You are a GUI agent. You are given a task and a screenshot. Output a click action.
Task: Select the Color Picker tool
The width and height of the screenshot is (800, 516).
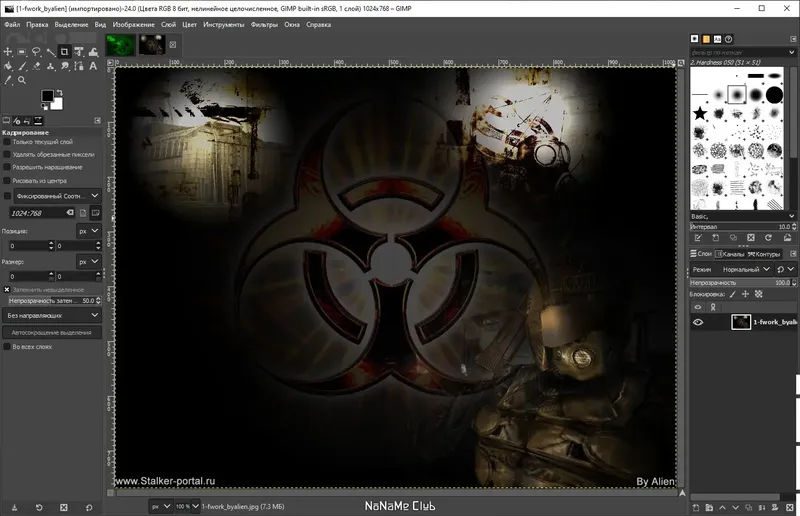click(8, 80)
